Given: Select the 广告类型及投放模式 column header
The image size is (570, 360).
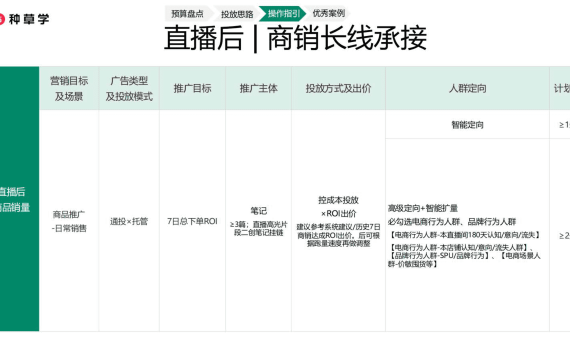Looking at the screenshot, I should 129,88.
